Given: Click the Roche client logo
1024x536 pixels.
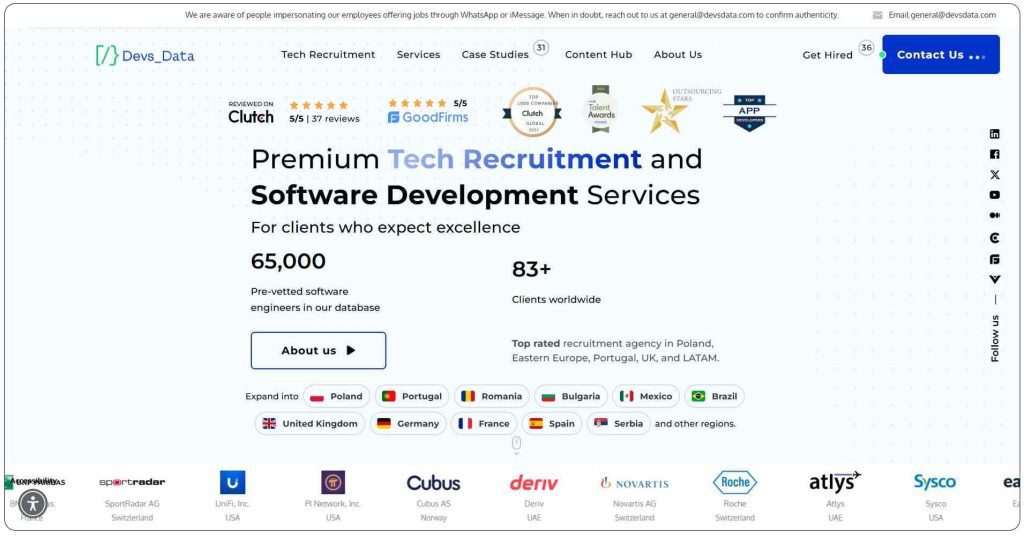Looking at the screenshot, I should (x=735, y=482).
